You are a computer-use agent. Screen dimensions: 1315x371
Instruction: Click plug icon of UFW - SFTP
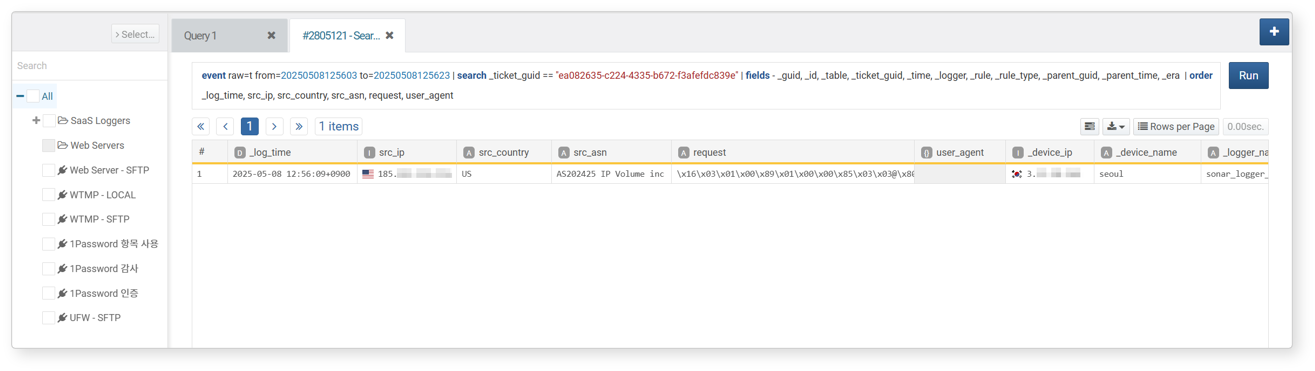click(x=62, y=318)
